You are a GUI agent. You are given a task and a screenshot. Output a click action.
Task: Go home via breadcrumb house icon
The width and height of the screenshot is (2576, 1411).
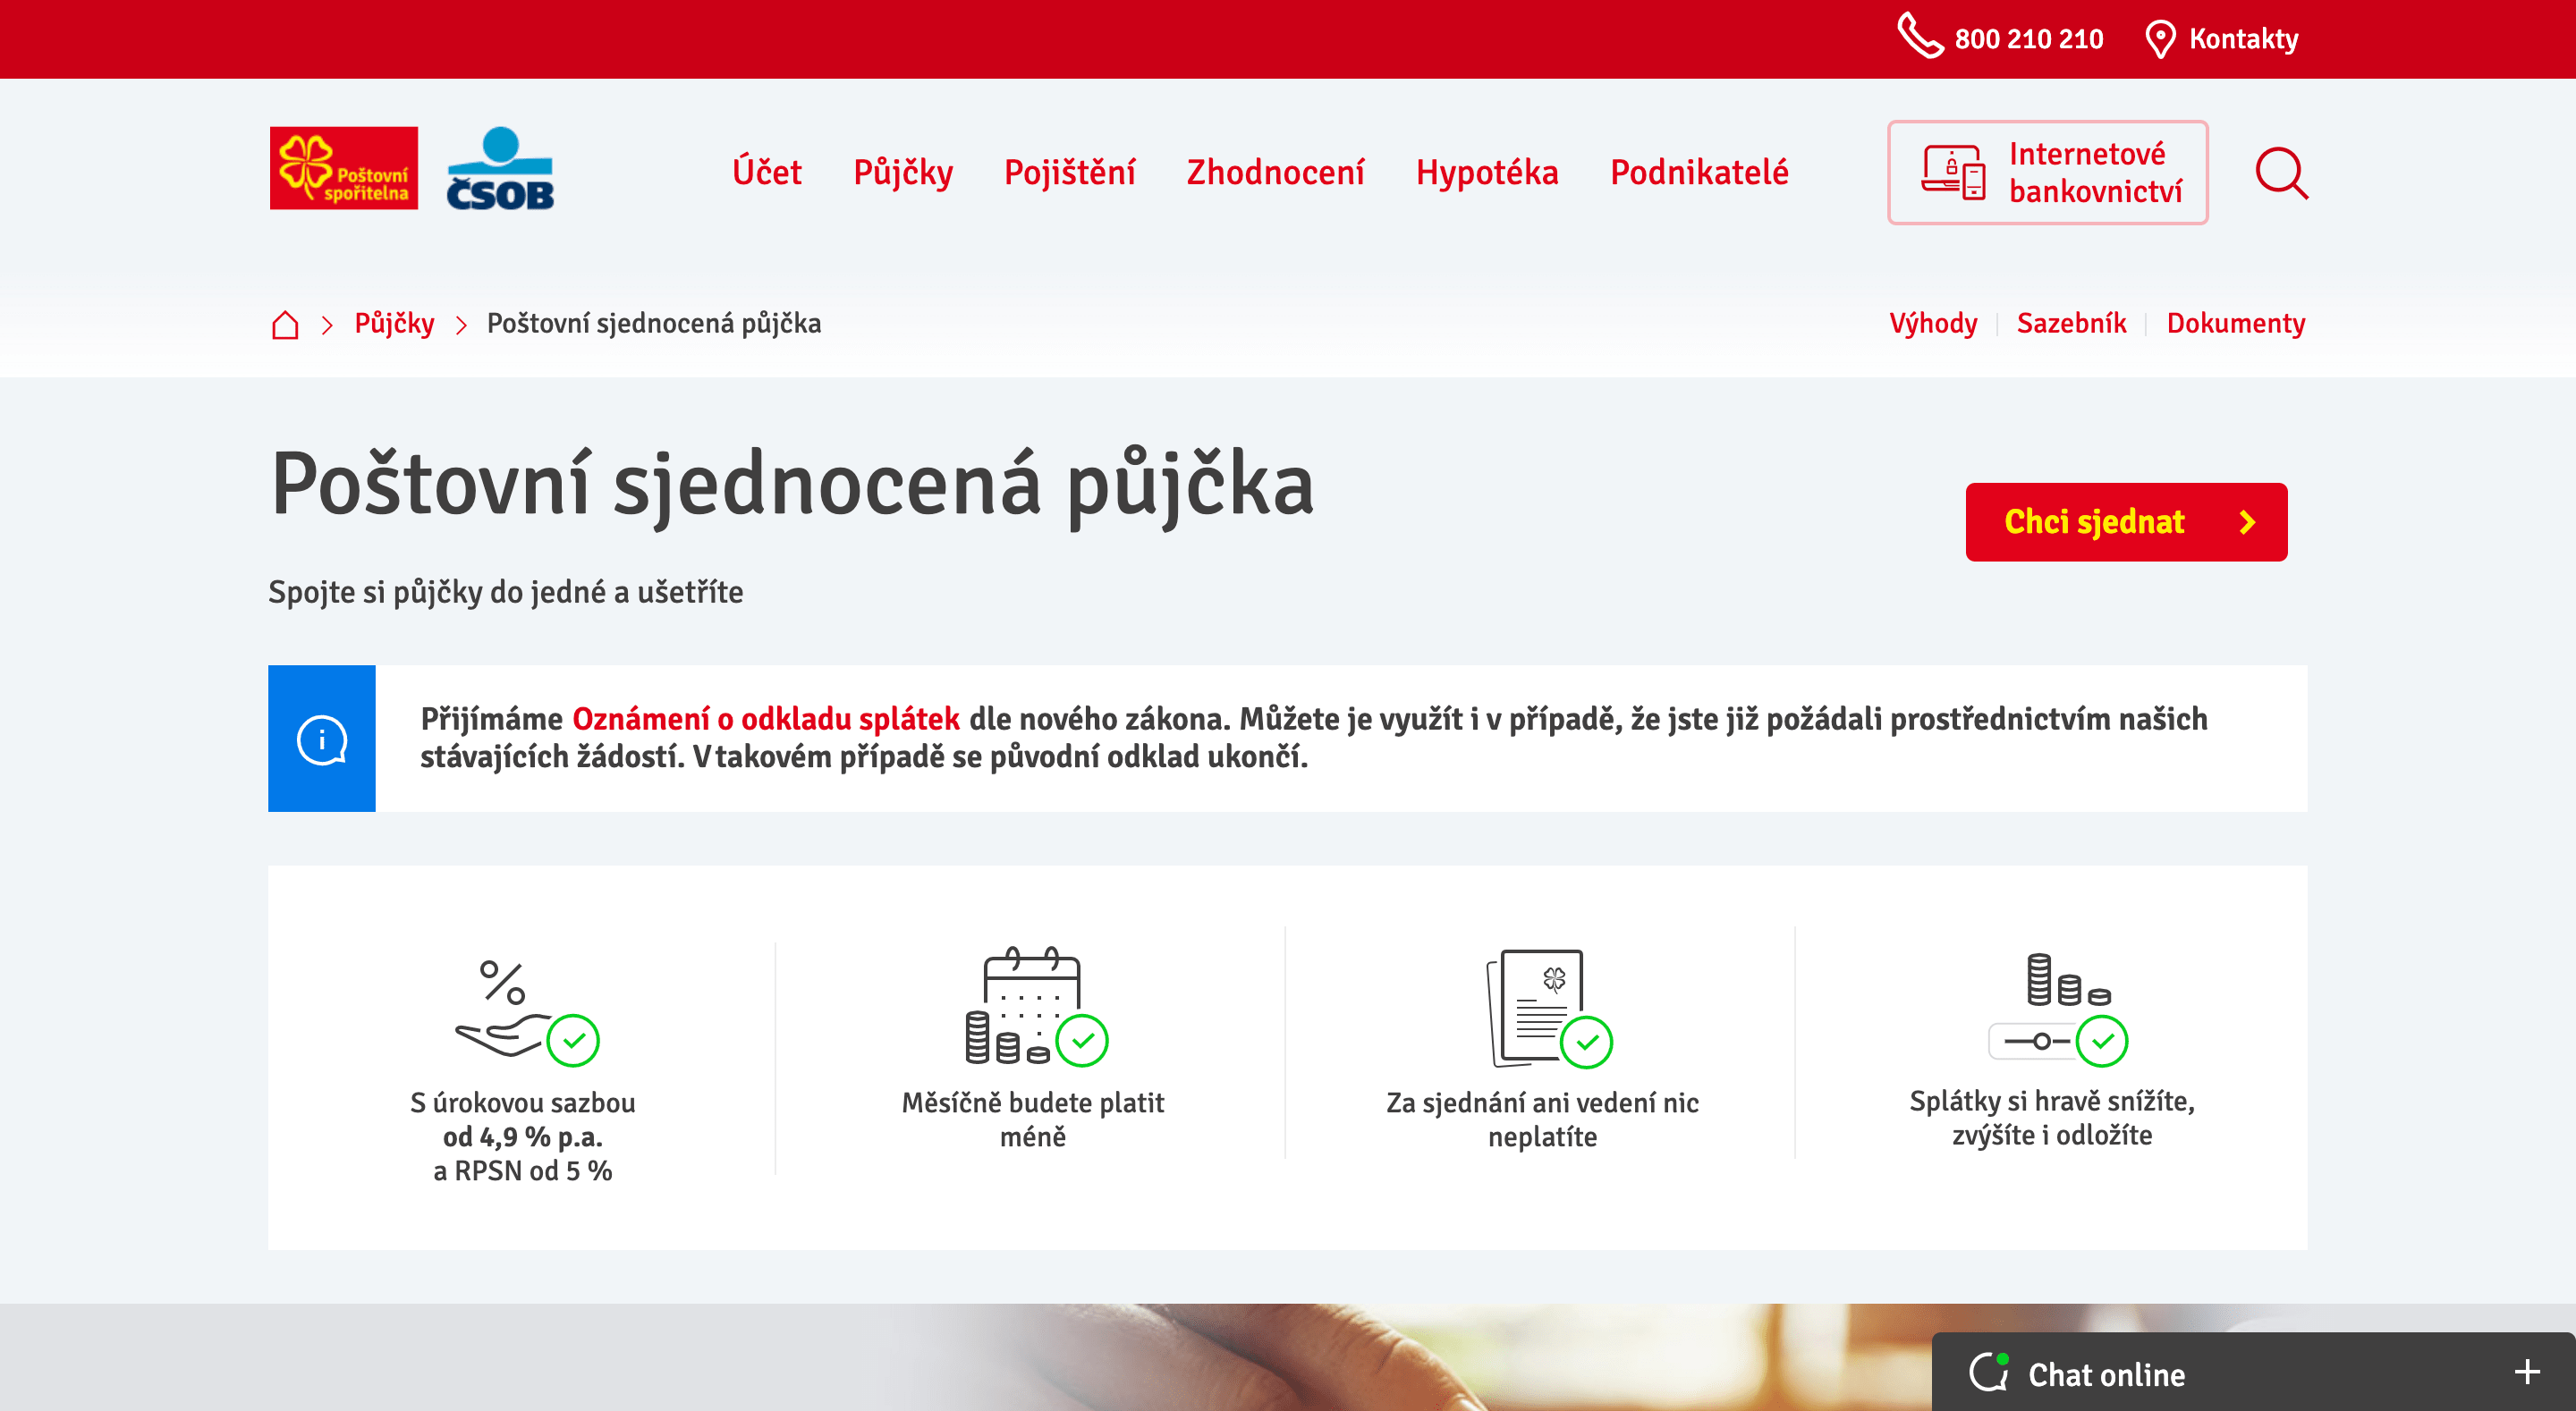[285, 324]
